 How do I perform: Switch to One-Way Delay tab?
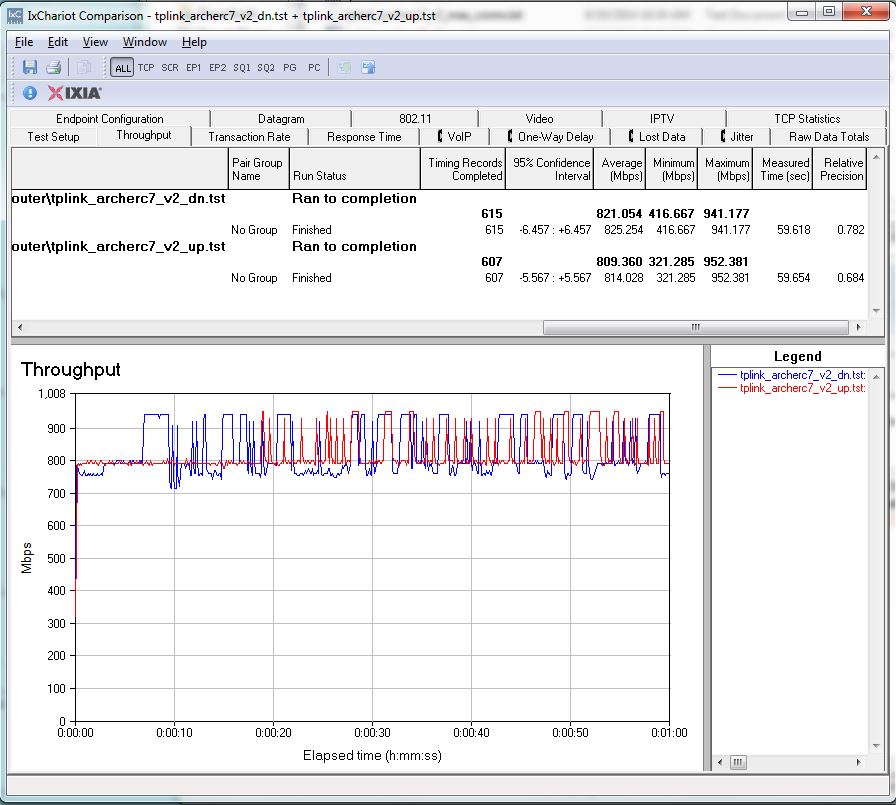(x=550, y=137)
